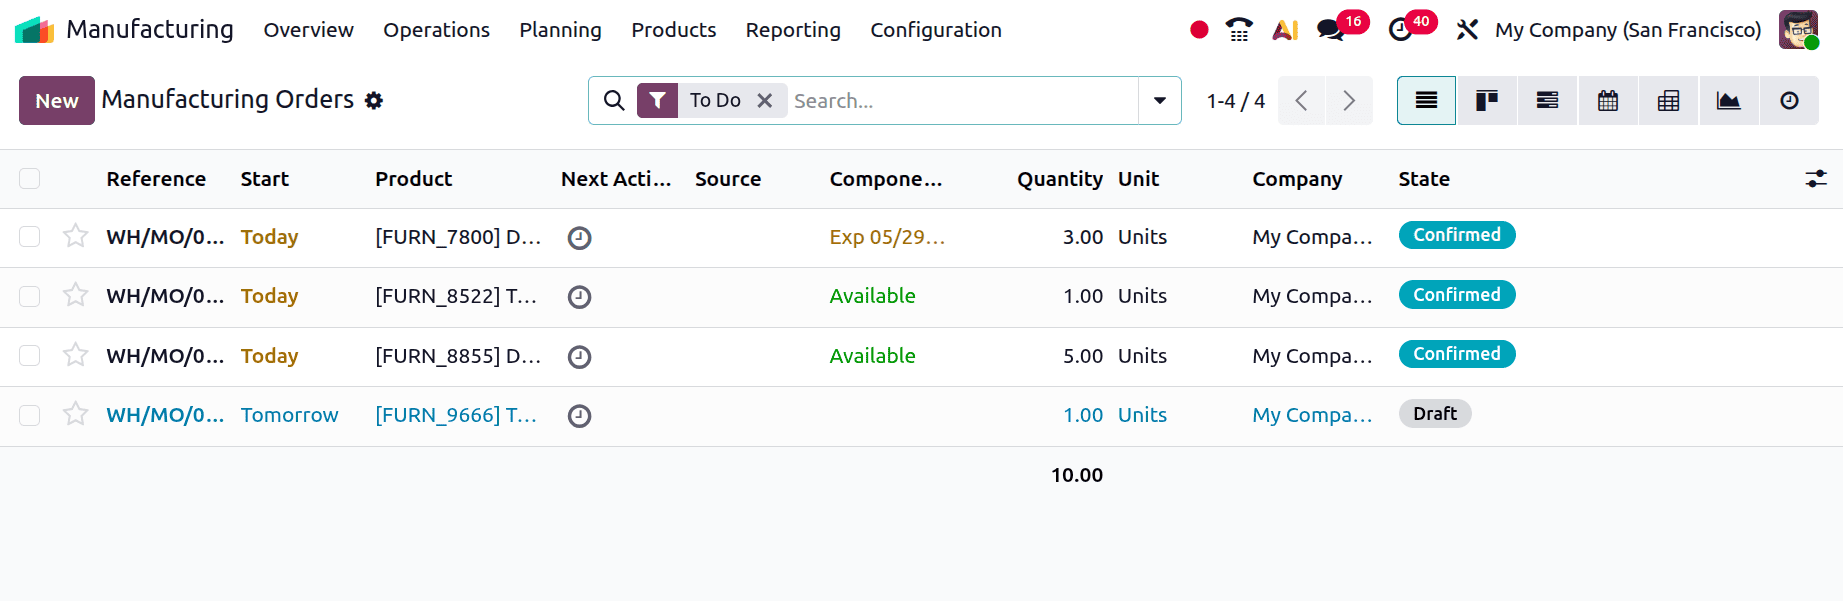Tick the FURN_8522 row checkbox

pos(30,296)
